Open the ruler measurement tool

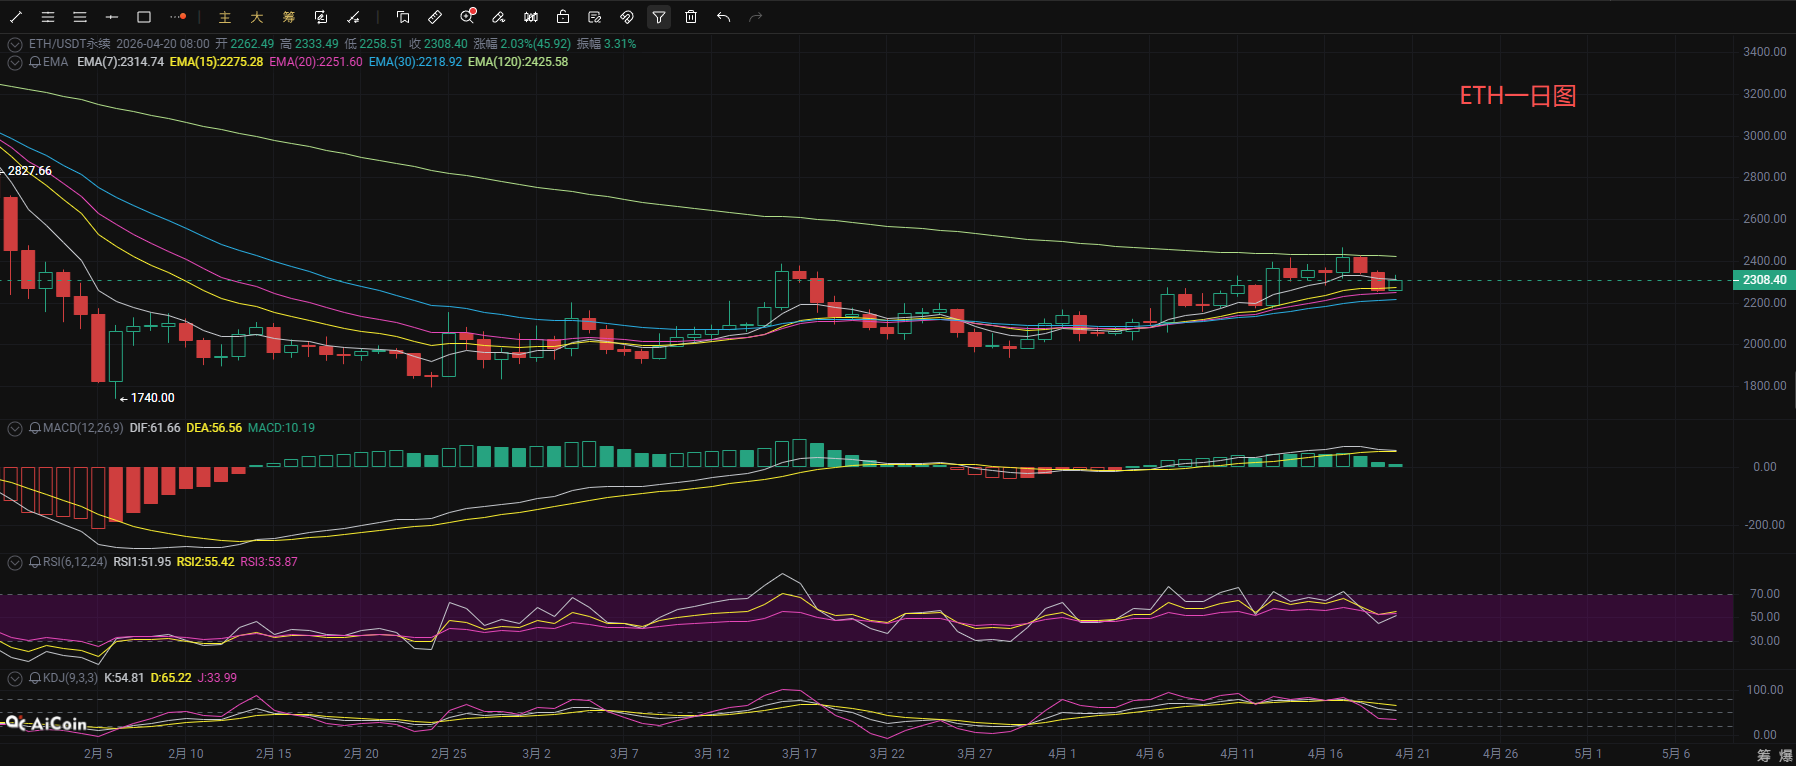(x=435, y=17)
